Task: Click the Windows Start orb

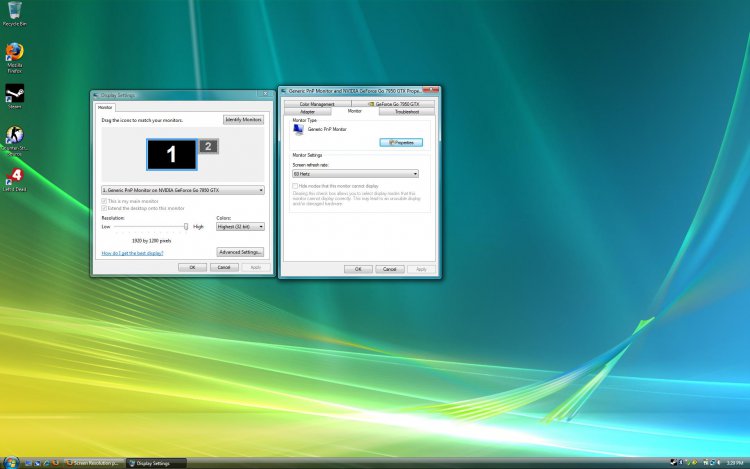Action: tap(9, 463)
